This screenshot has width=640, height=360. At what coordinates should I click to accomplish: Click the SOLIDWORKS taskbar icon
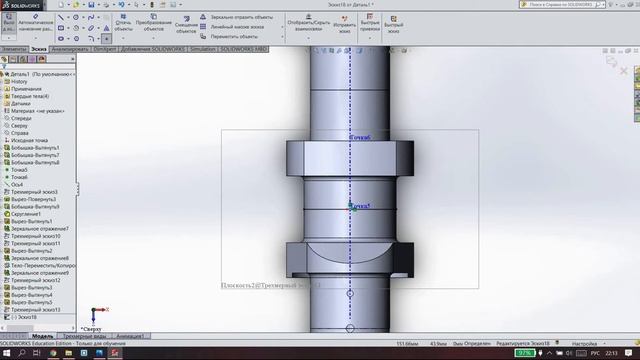[x=115, y=353]
